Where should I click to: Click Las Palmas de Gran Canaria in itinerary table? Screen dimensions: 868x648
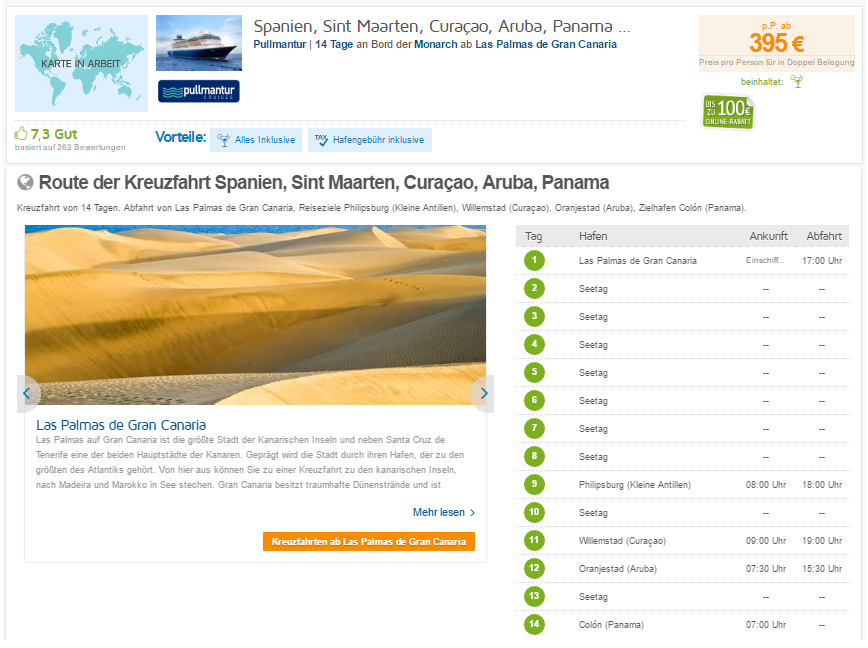tap(638, 261)
